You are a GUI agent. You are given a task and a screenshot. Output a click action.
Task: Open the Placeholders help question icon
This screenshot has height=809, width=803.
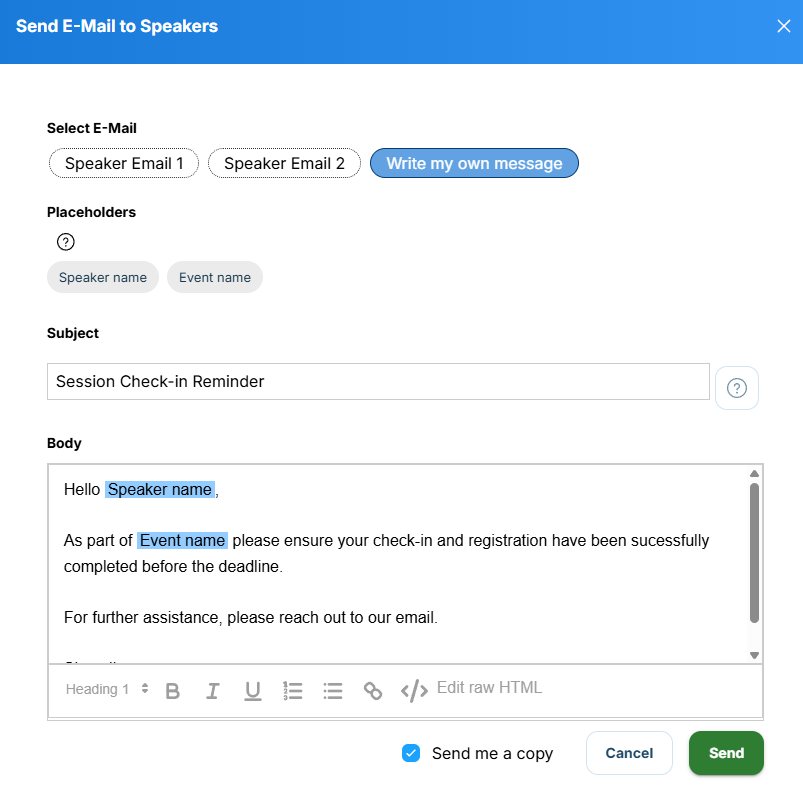[66, 241]
